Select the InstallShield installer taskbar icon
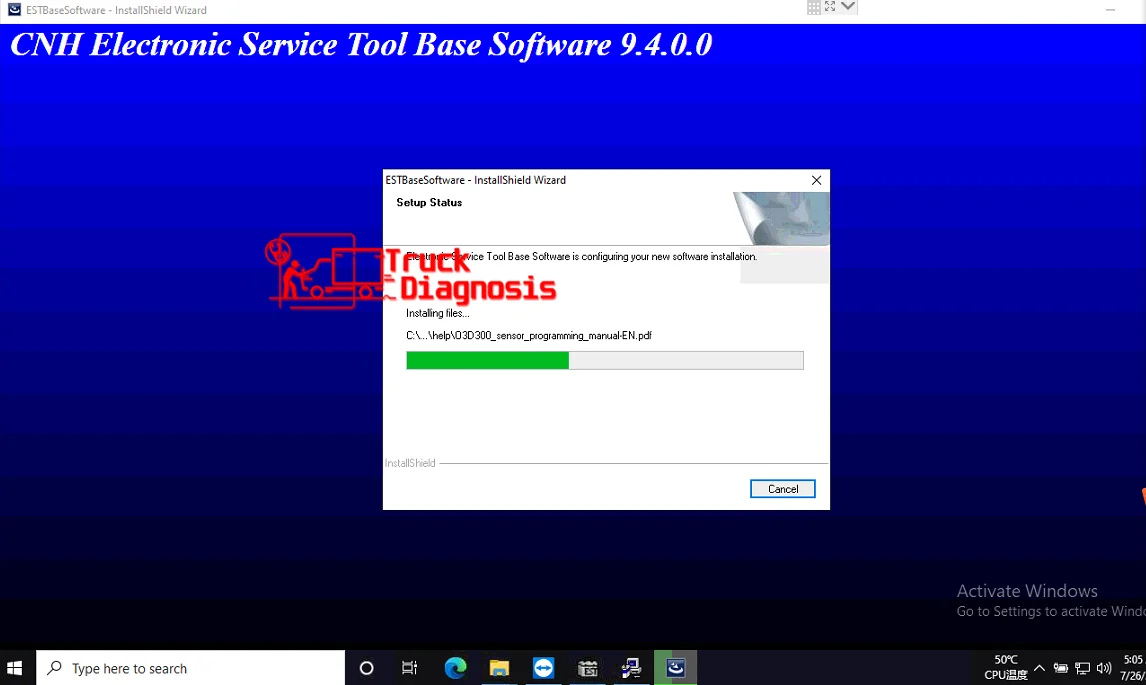 point(675,667)
